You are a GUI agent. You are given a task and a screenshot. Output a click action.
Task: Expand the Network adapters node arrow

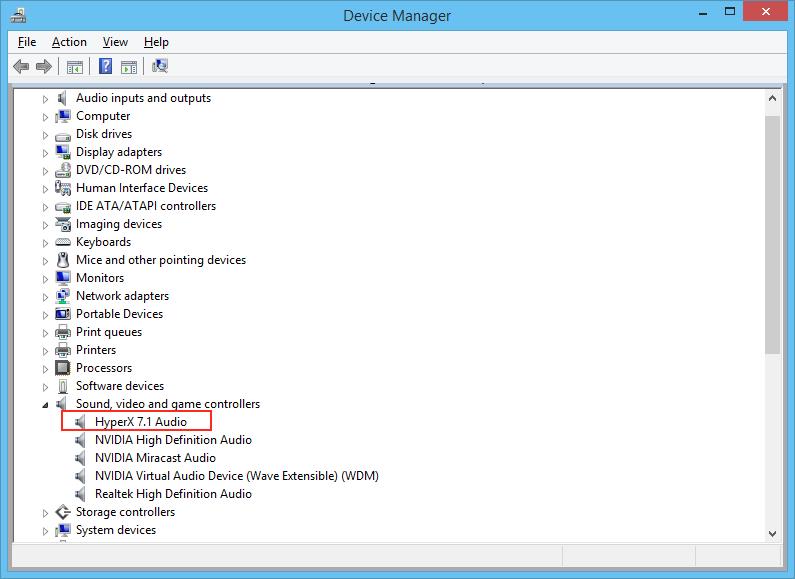click(45, 297)
